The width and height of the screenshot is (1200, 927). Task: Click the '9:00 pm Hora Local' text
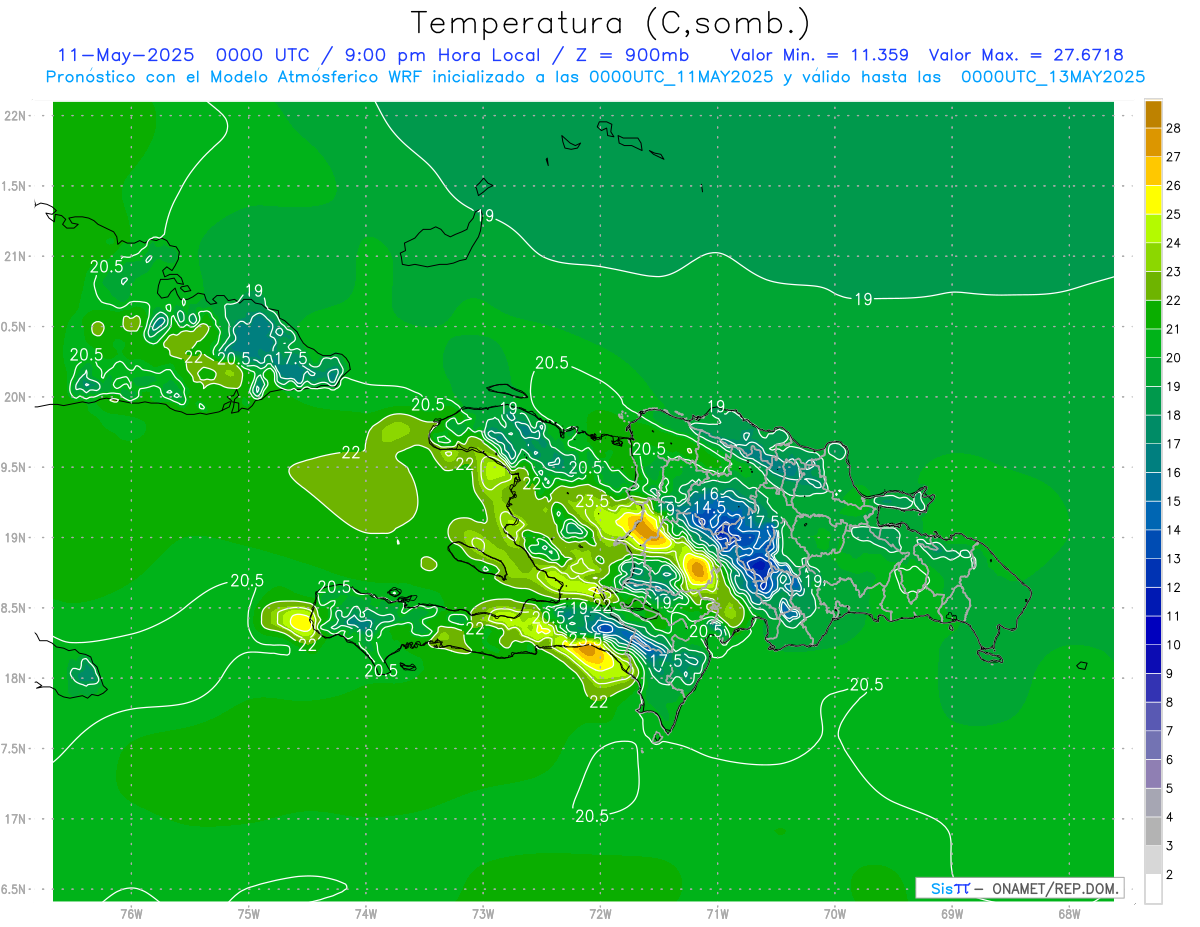pyautogui.click(x=447, y=55)
